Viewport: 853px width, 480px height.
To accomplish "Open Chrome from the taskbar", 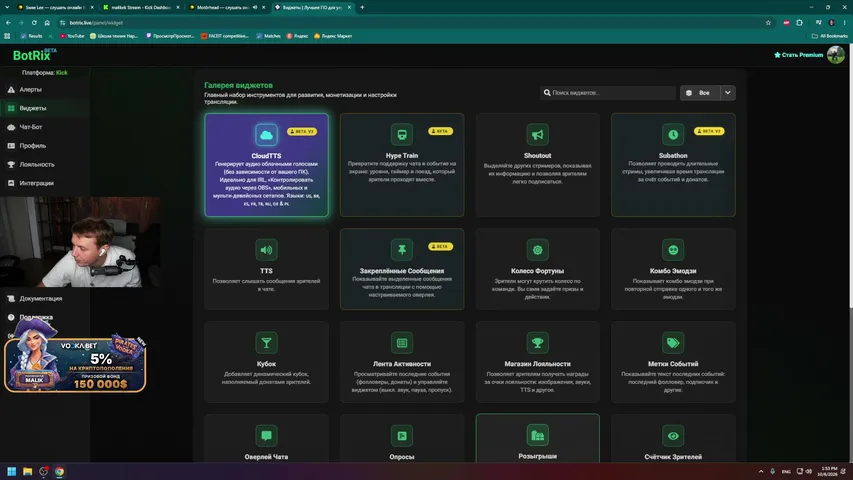I will 59,471.
